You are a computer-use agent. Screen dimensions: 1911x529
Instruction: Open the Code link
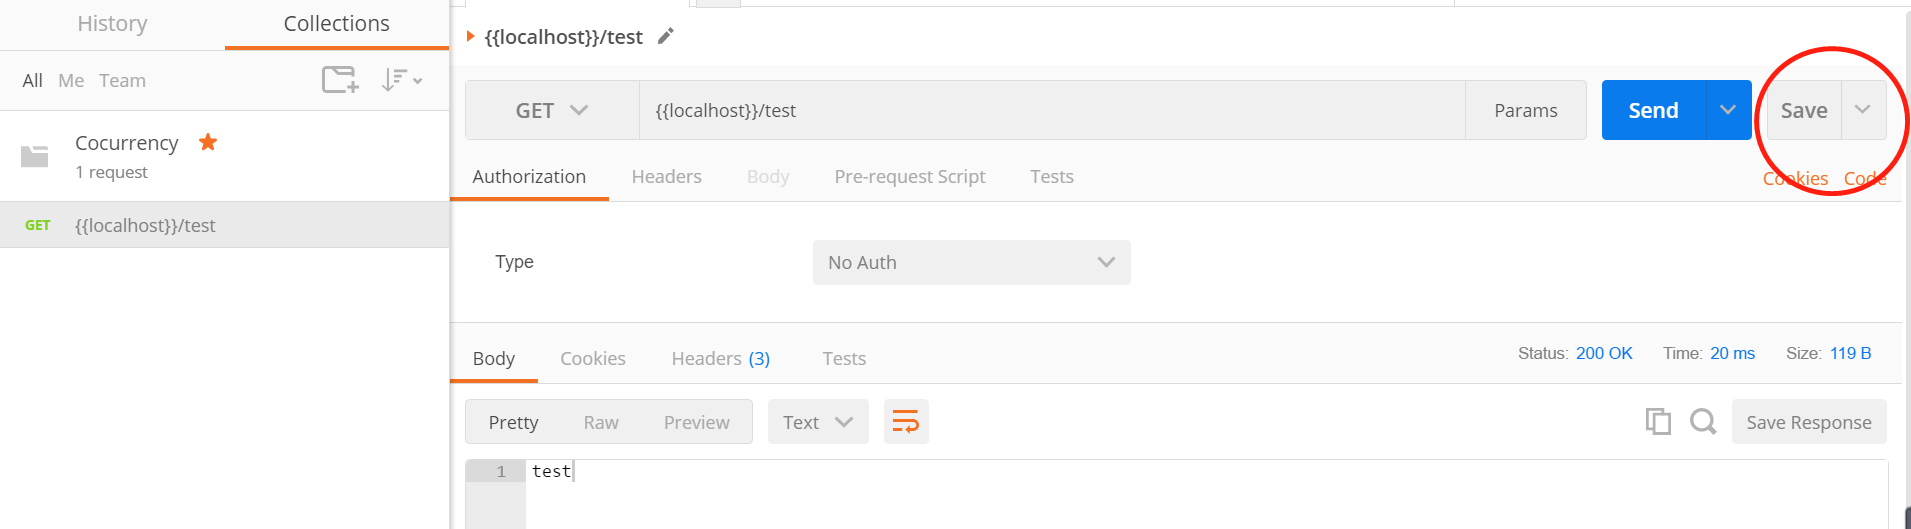(x=1865, y=179)
